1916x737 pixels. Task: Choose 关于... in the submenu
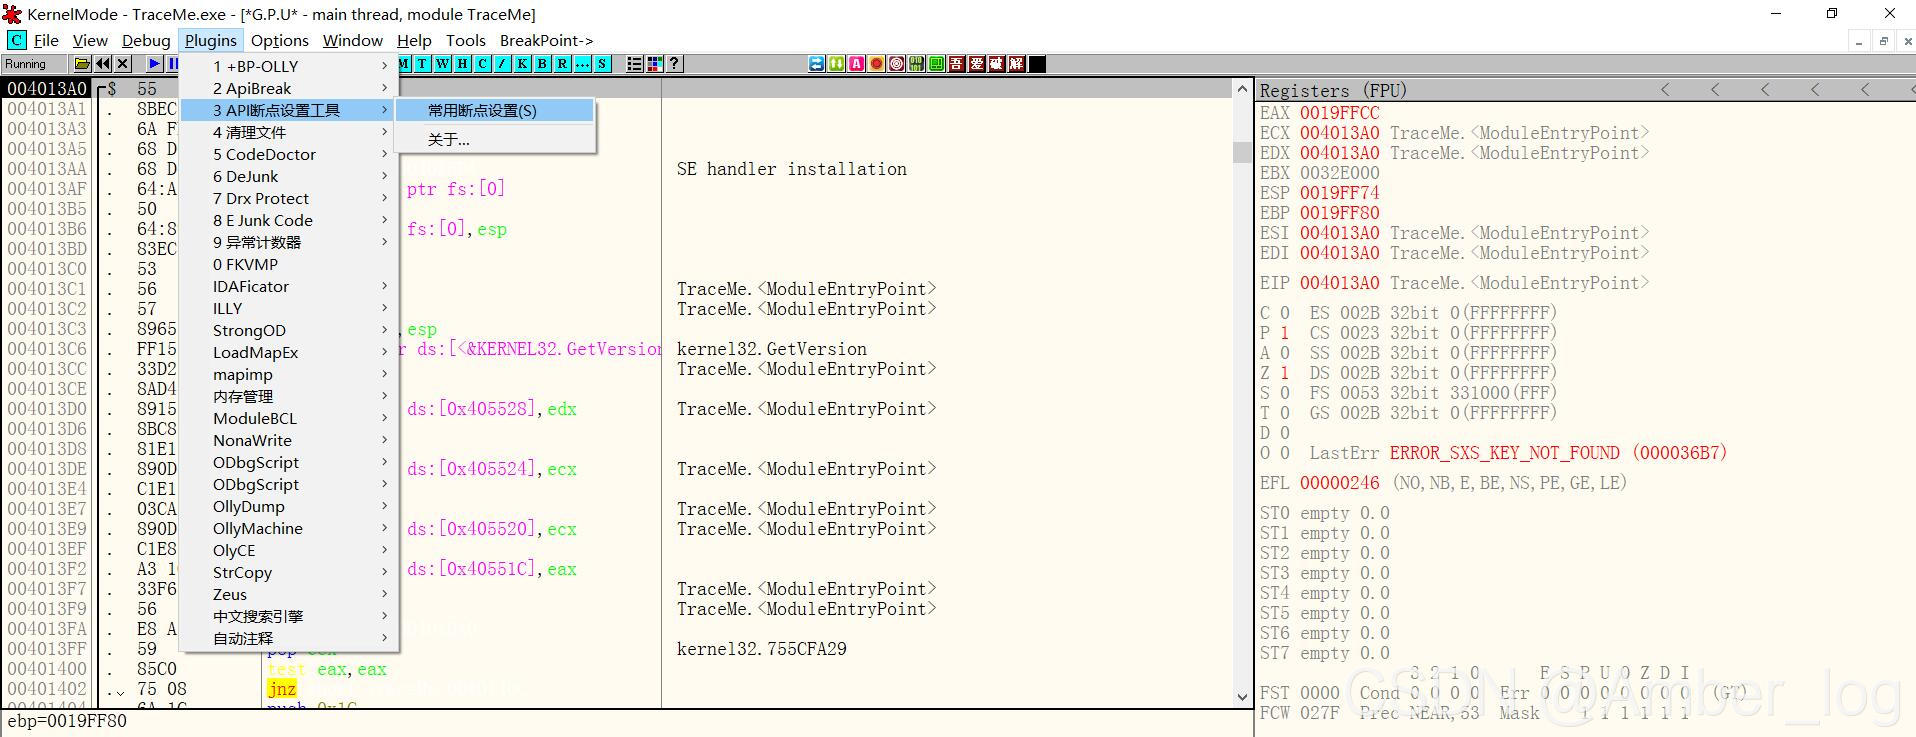[495, 139]
